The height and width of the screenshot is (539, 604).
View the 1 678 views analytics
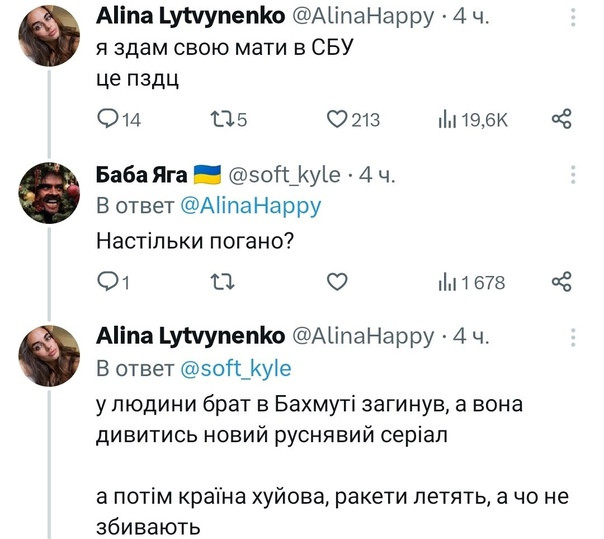(x=446, y=282)
